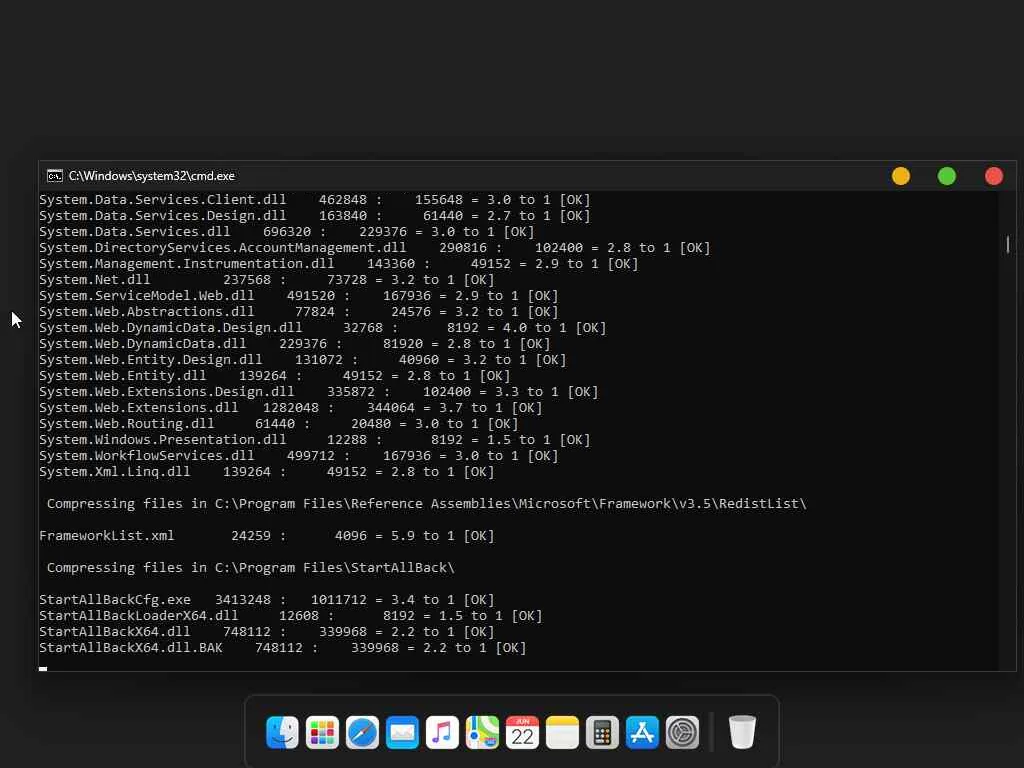This screenshot has height=768, width=1024.
Task: Maximize cmd window with green button
Action: pyautogui.click(x=947, y=176)
